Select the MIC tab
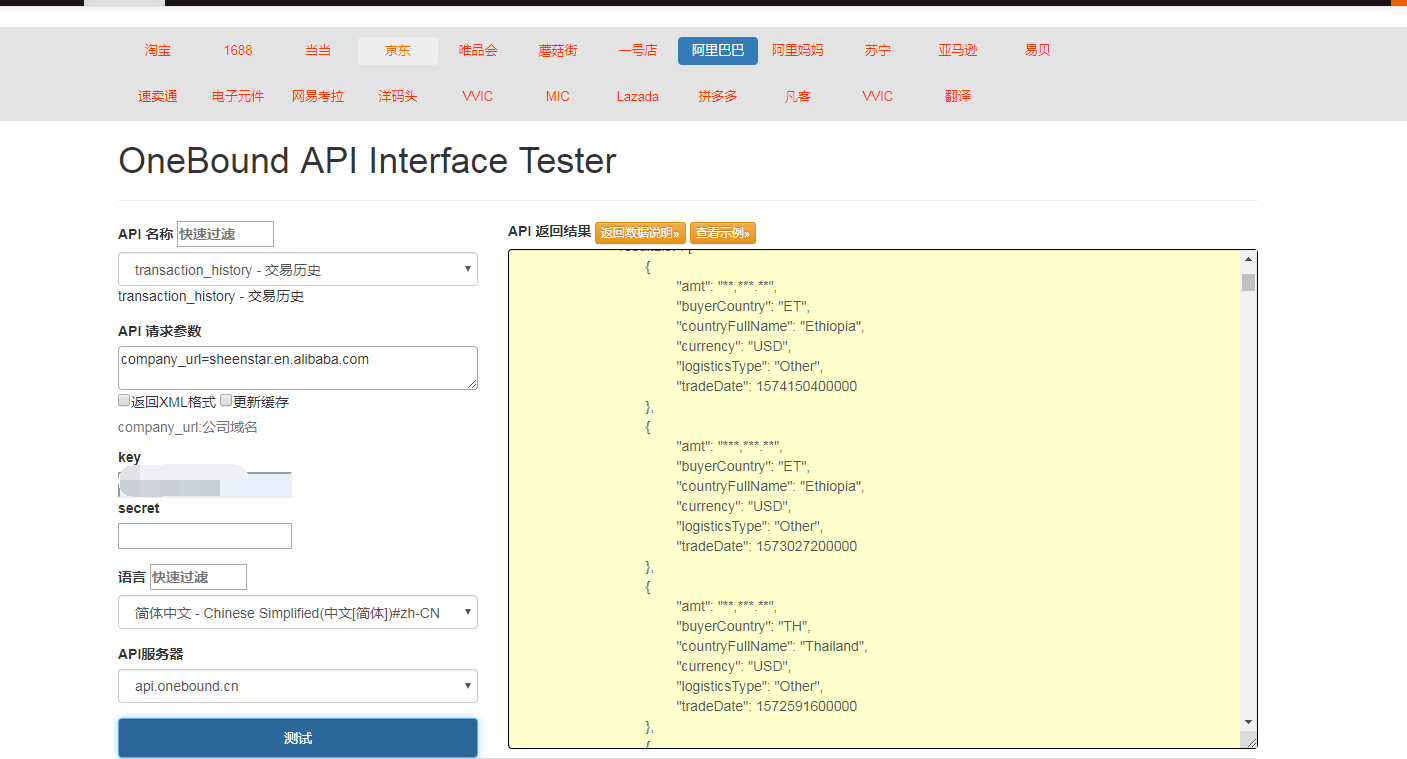The width and height of the screenshot is (1407, 759). [558, 96]
